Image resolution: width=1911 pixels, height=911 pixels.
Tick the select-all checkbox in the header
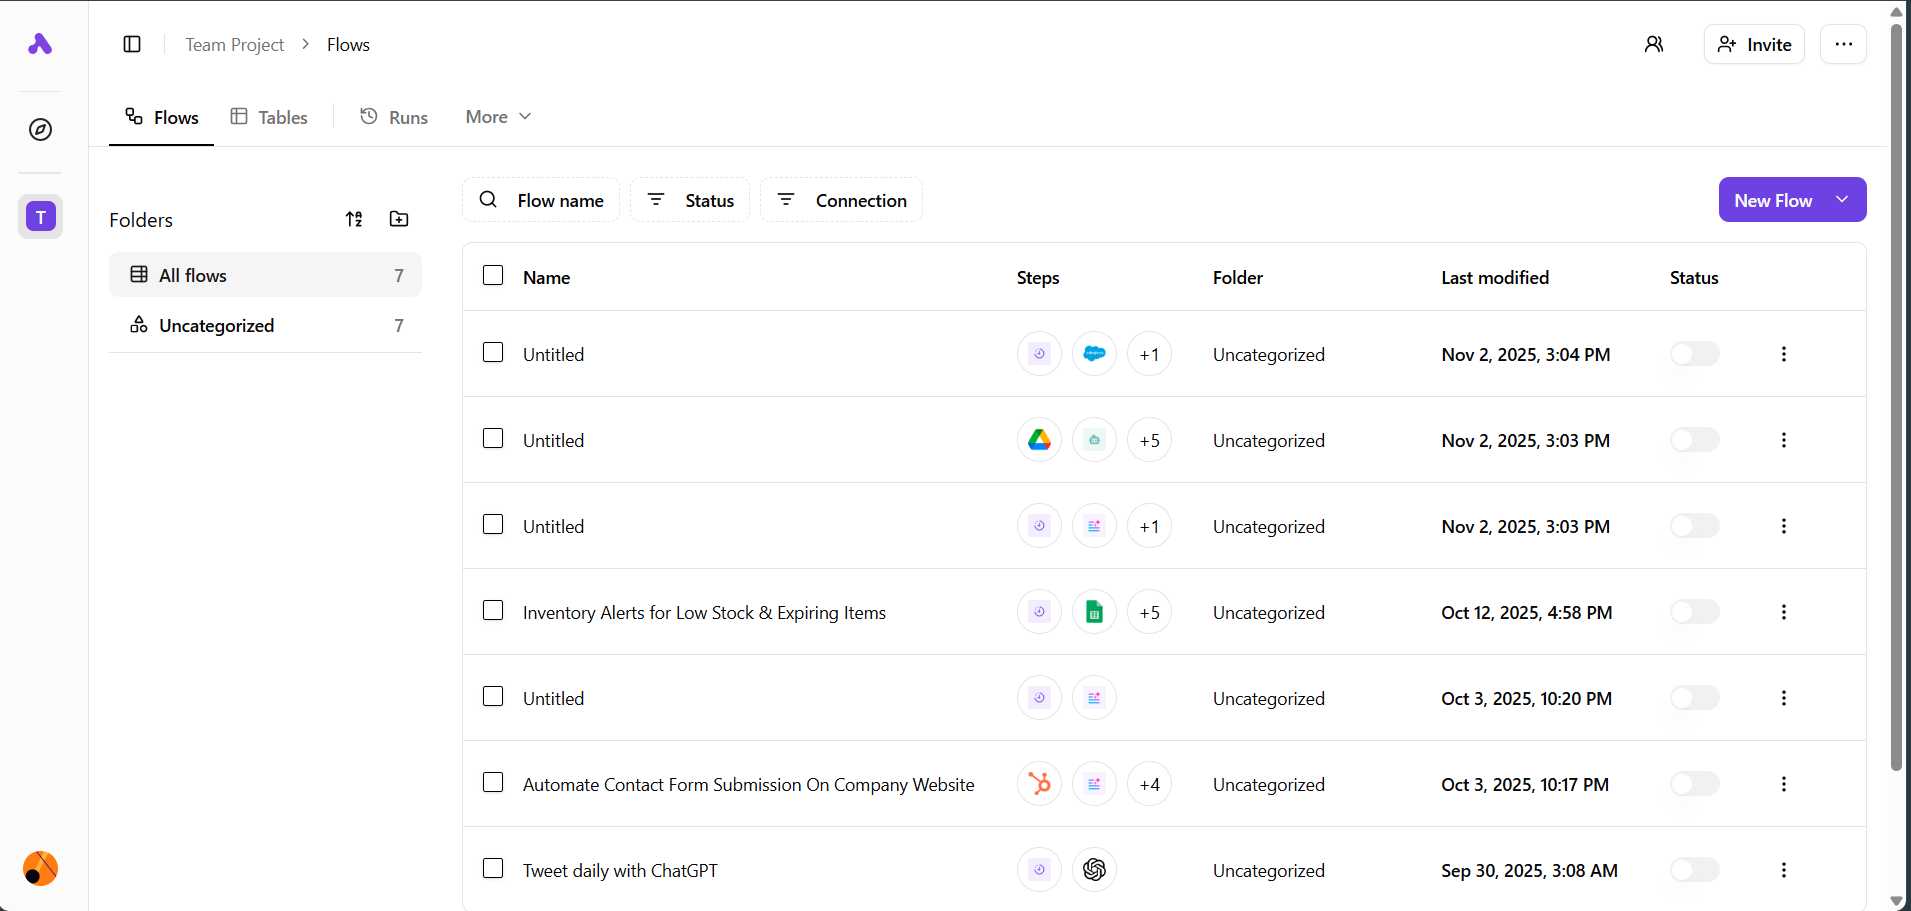click(x=493, y=276)
